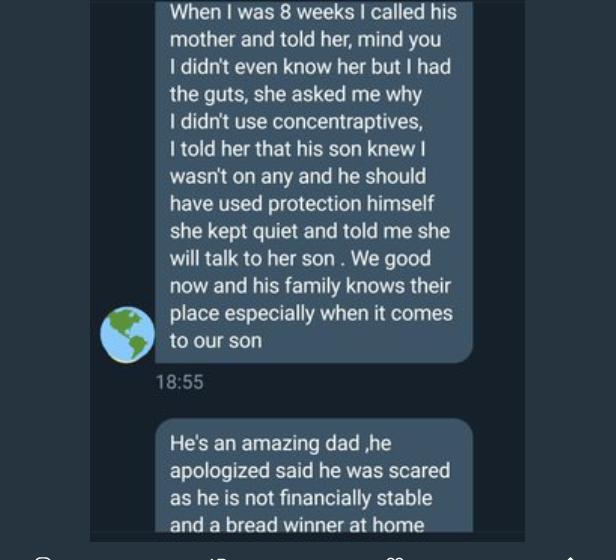Screen dimensions: 616x560
Task: Click the text 'place especially when it comes'
Action: coord(311,314)
